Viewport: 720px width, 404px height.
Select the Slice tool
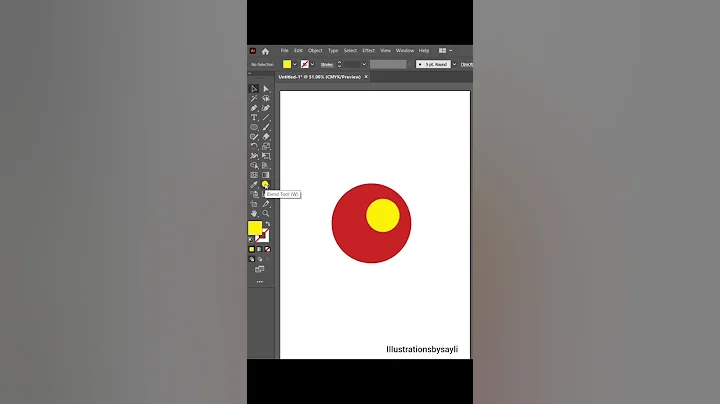coord(266,204)
